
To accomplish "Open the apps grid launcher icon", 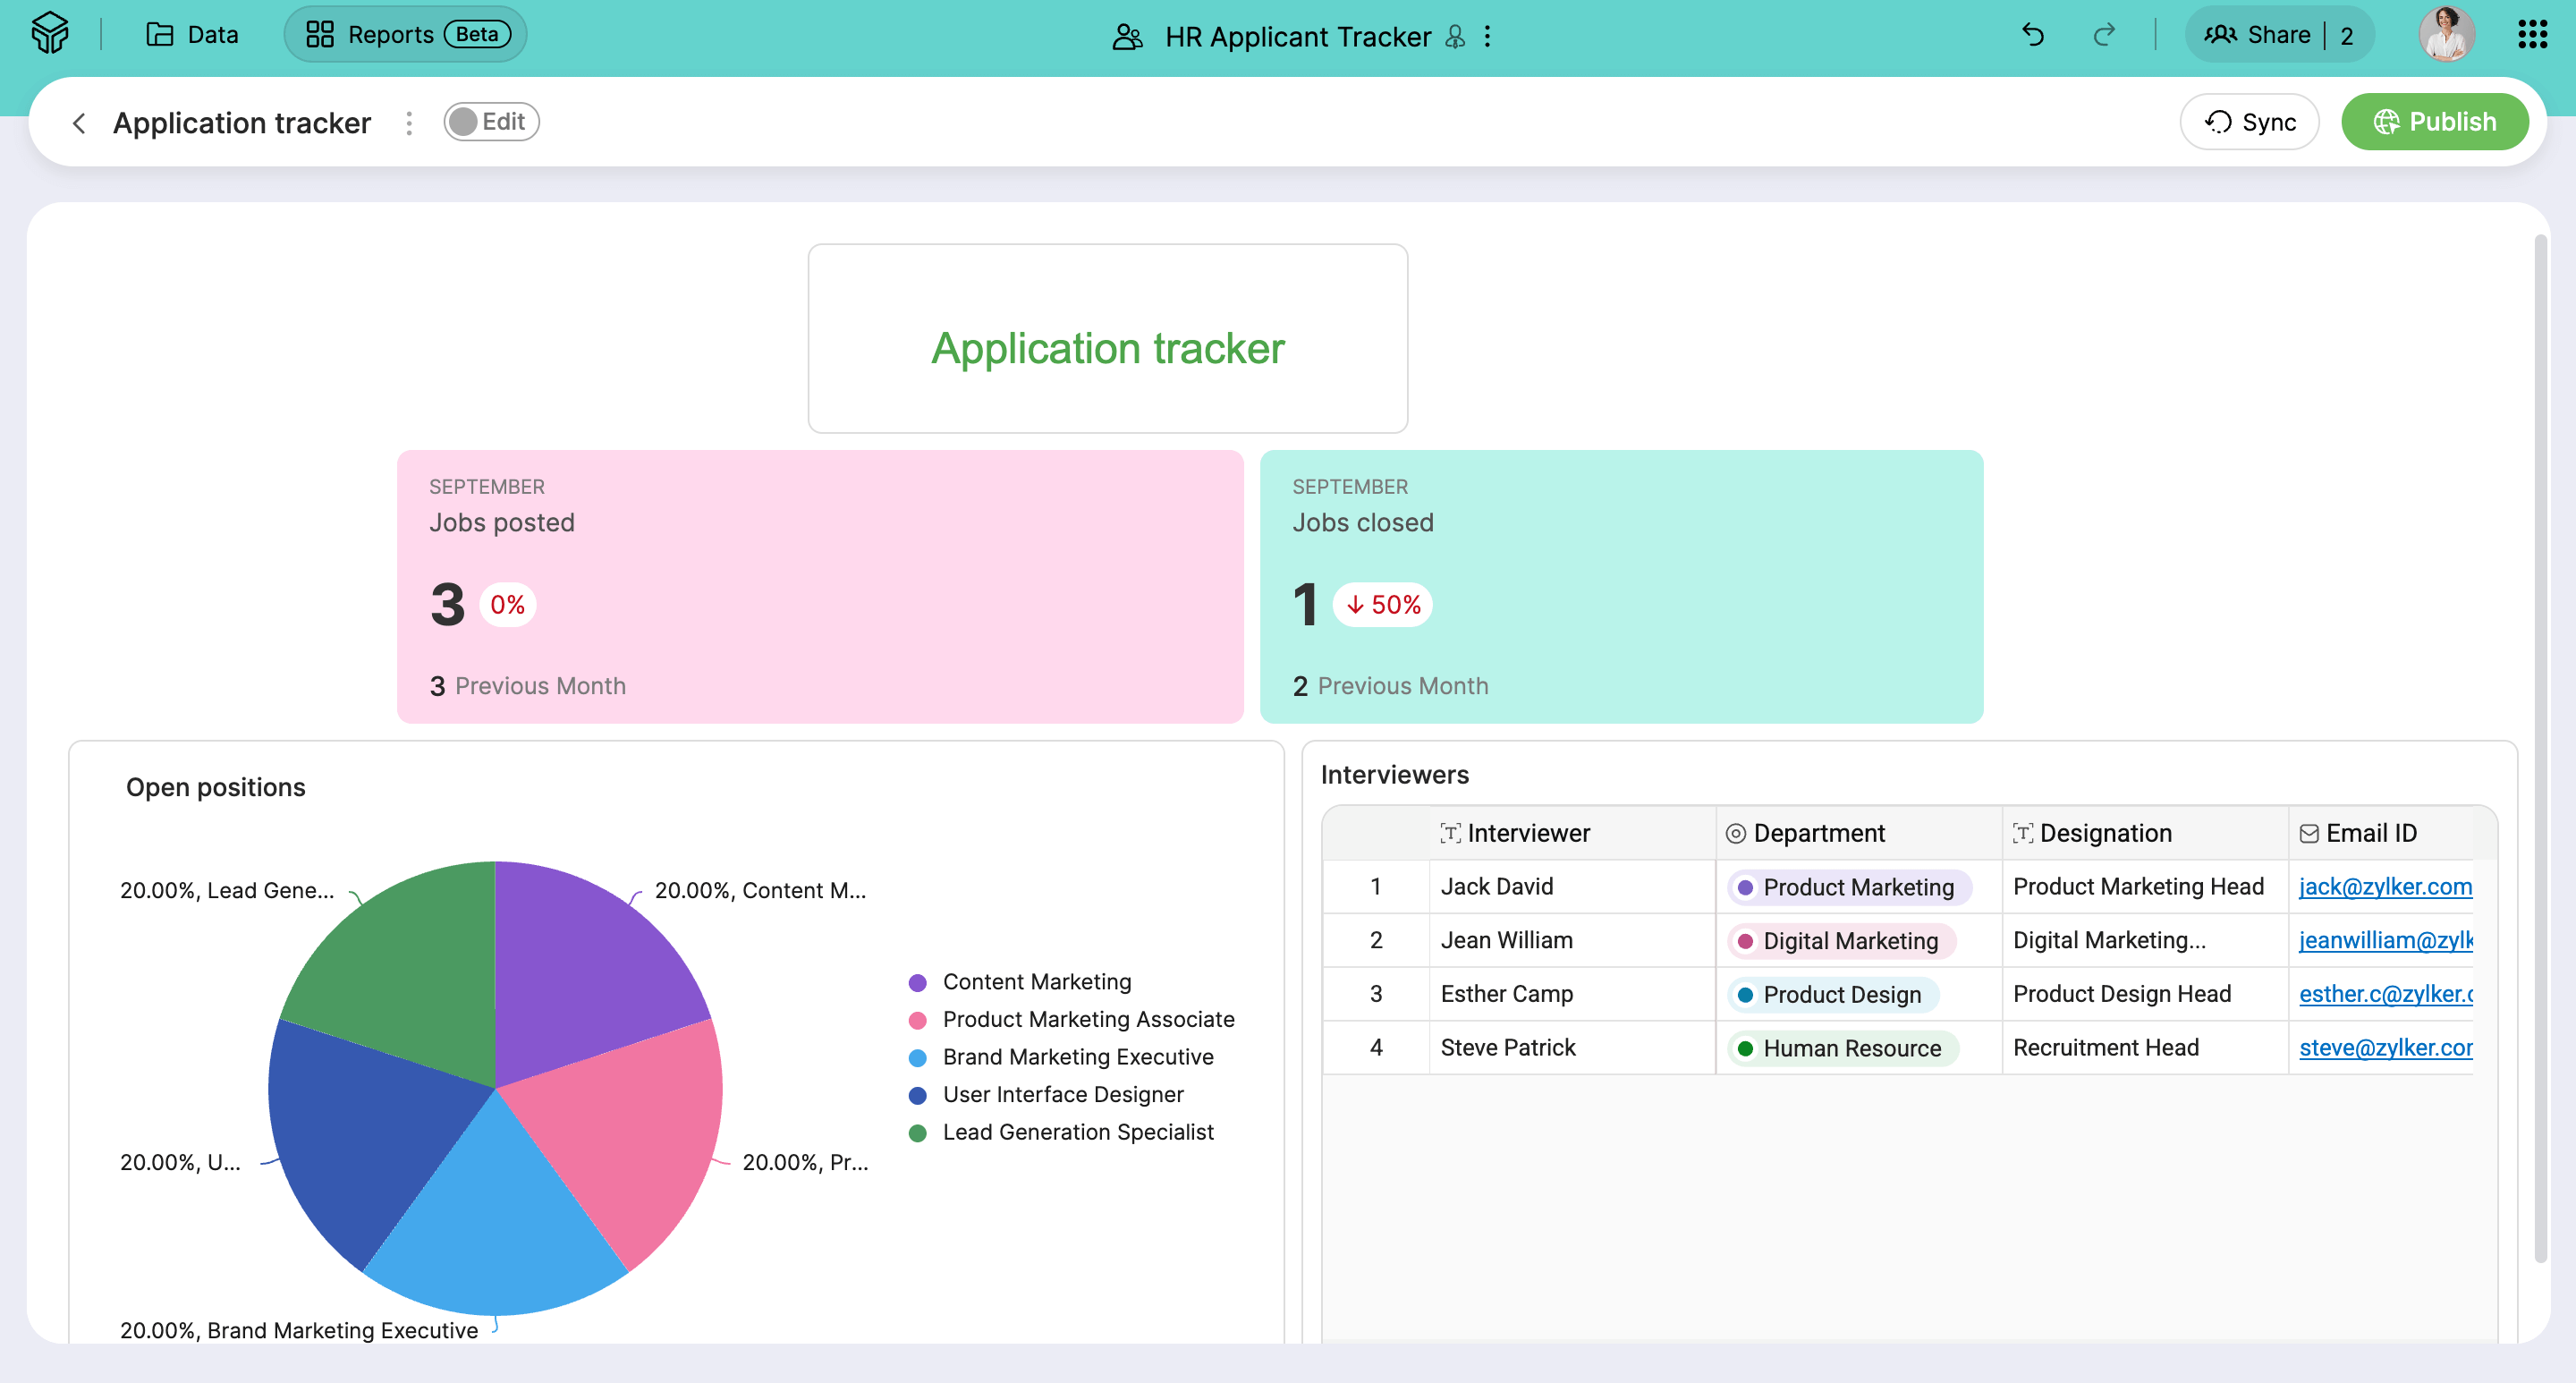I will coord(2531,35).
